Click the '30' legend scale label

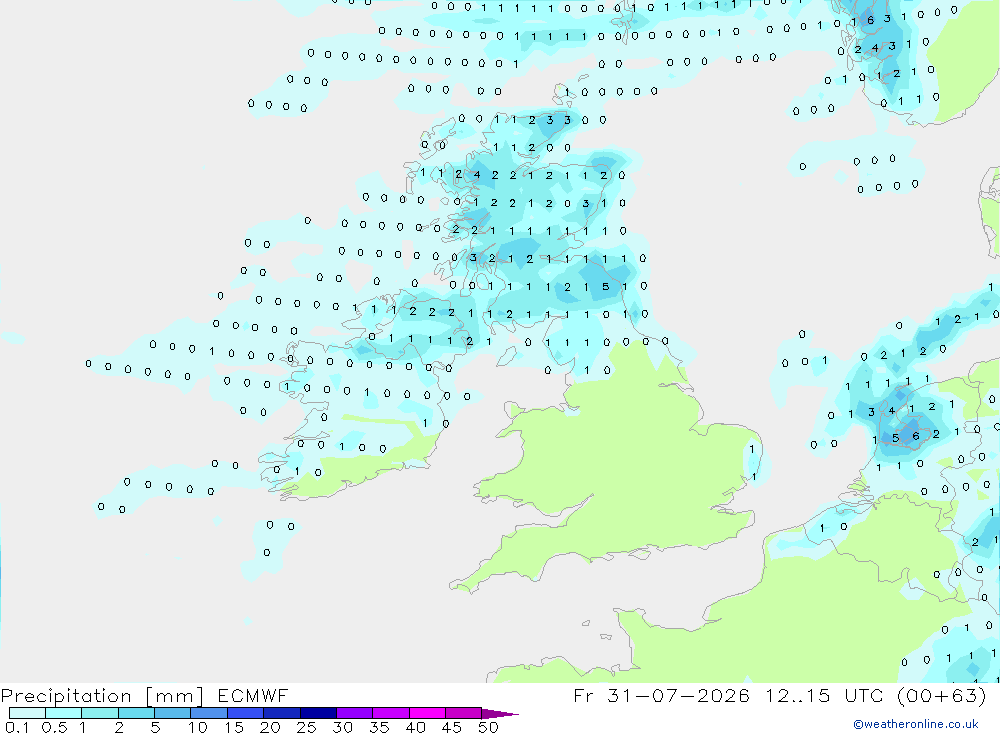click(343, 727)
